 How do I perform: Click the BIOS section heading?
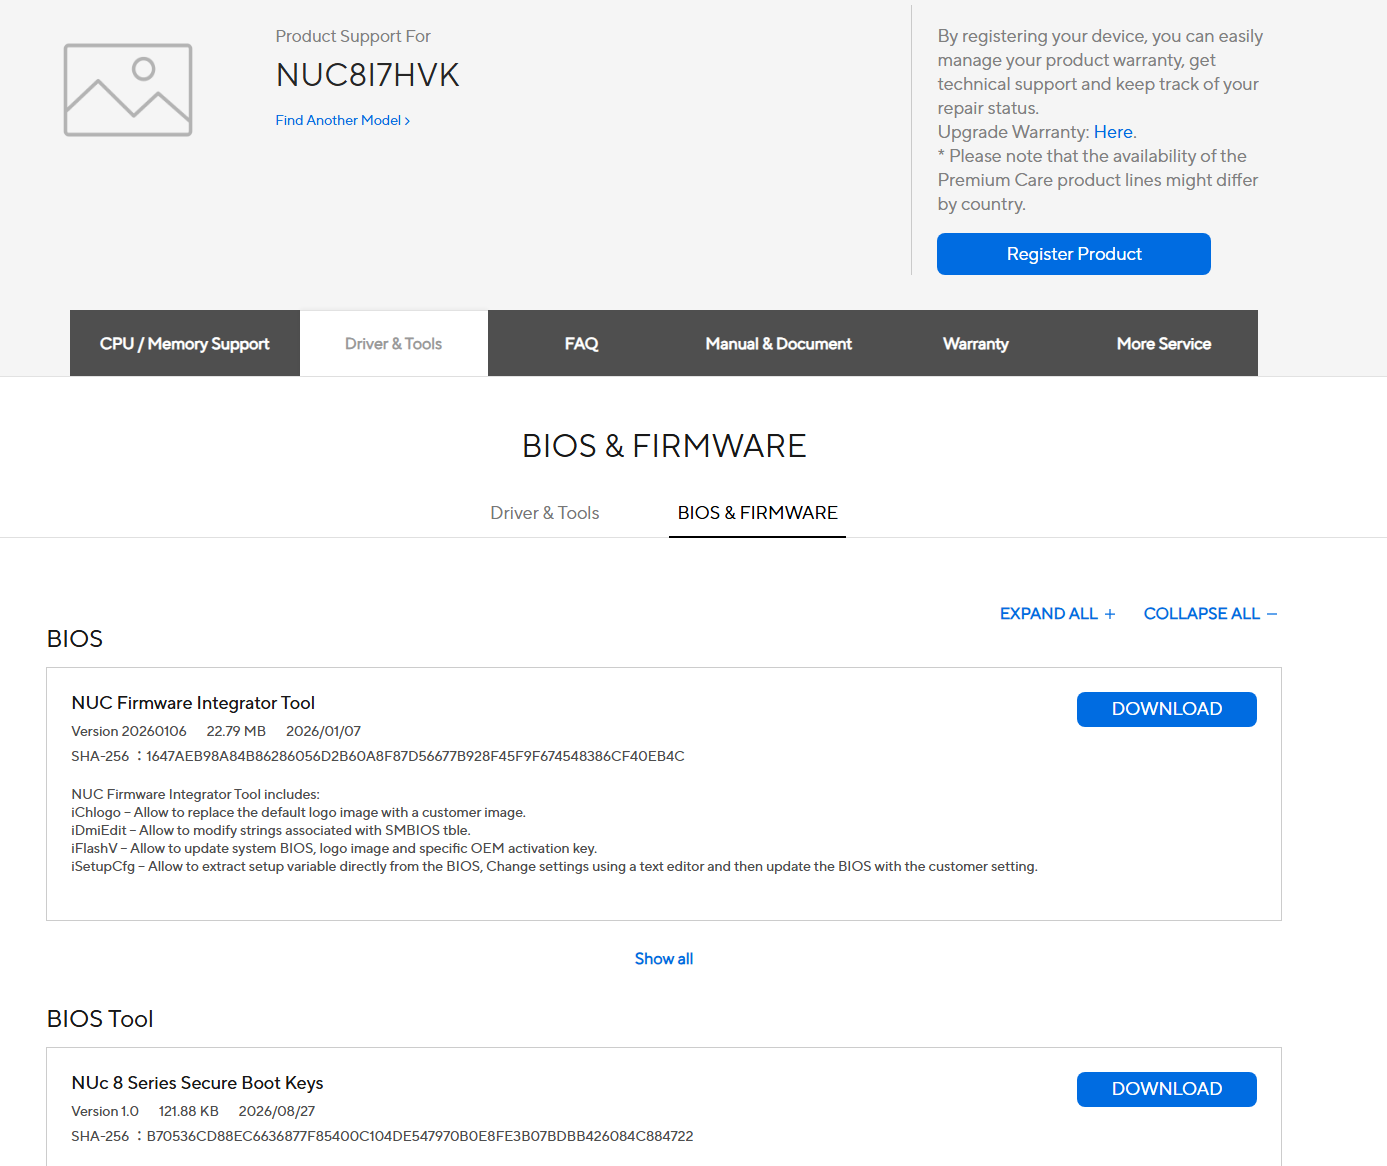click(x=75, y=639)
